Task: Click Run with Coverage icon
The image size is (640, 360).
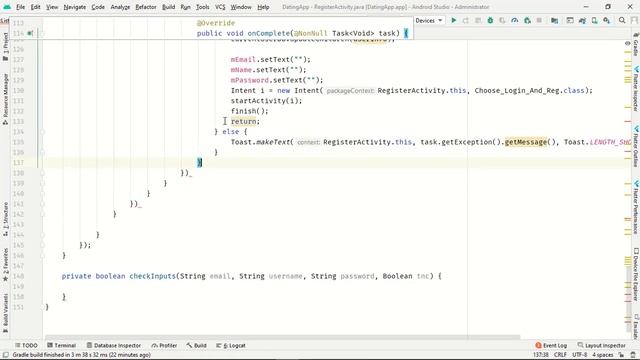Action: click(502, 20)
